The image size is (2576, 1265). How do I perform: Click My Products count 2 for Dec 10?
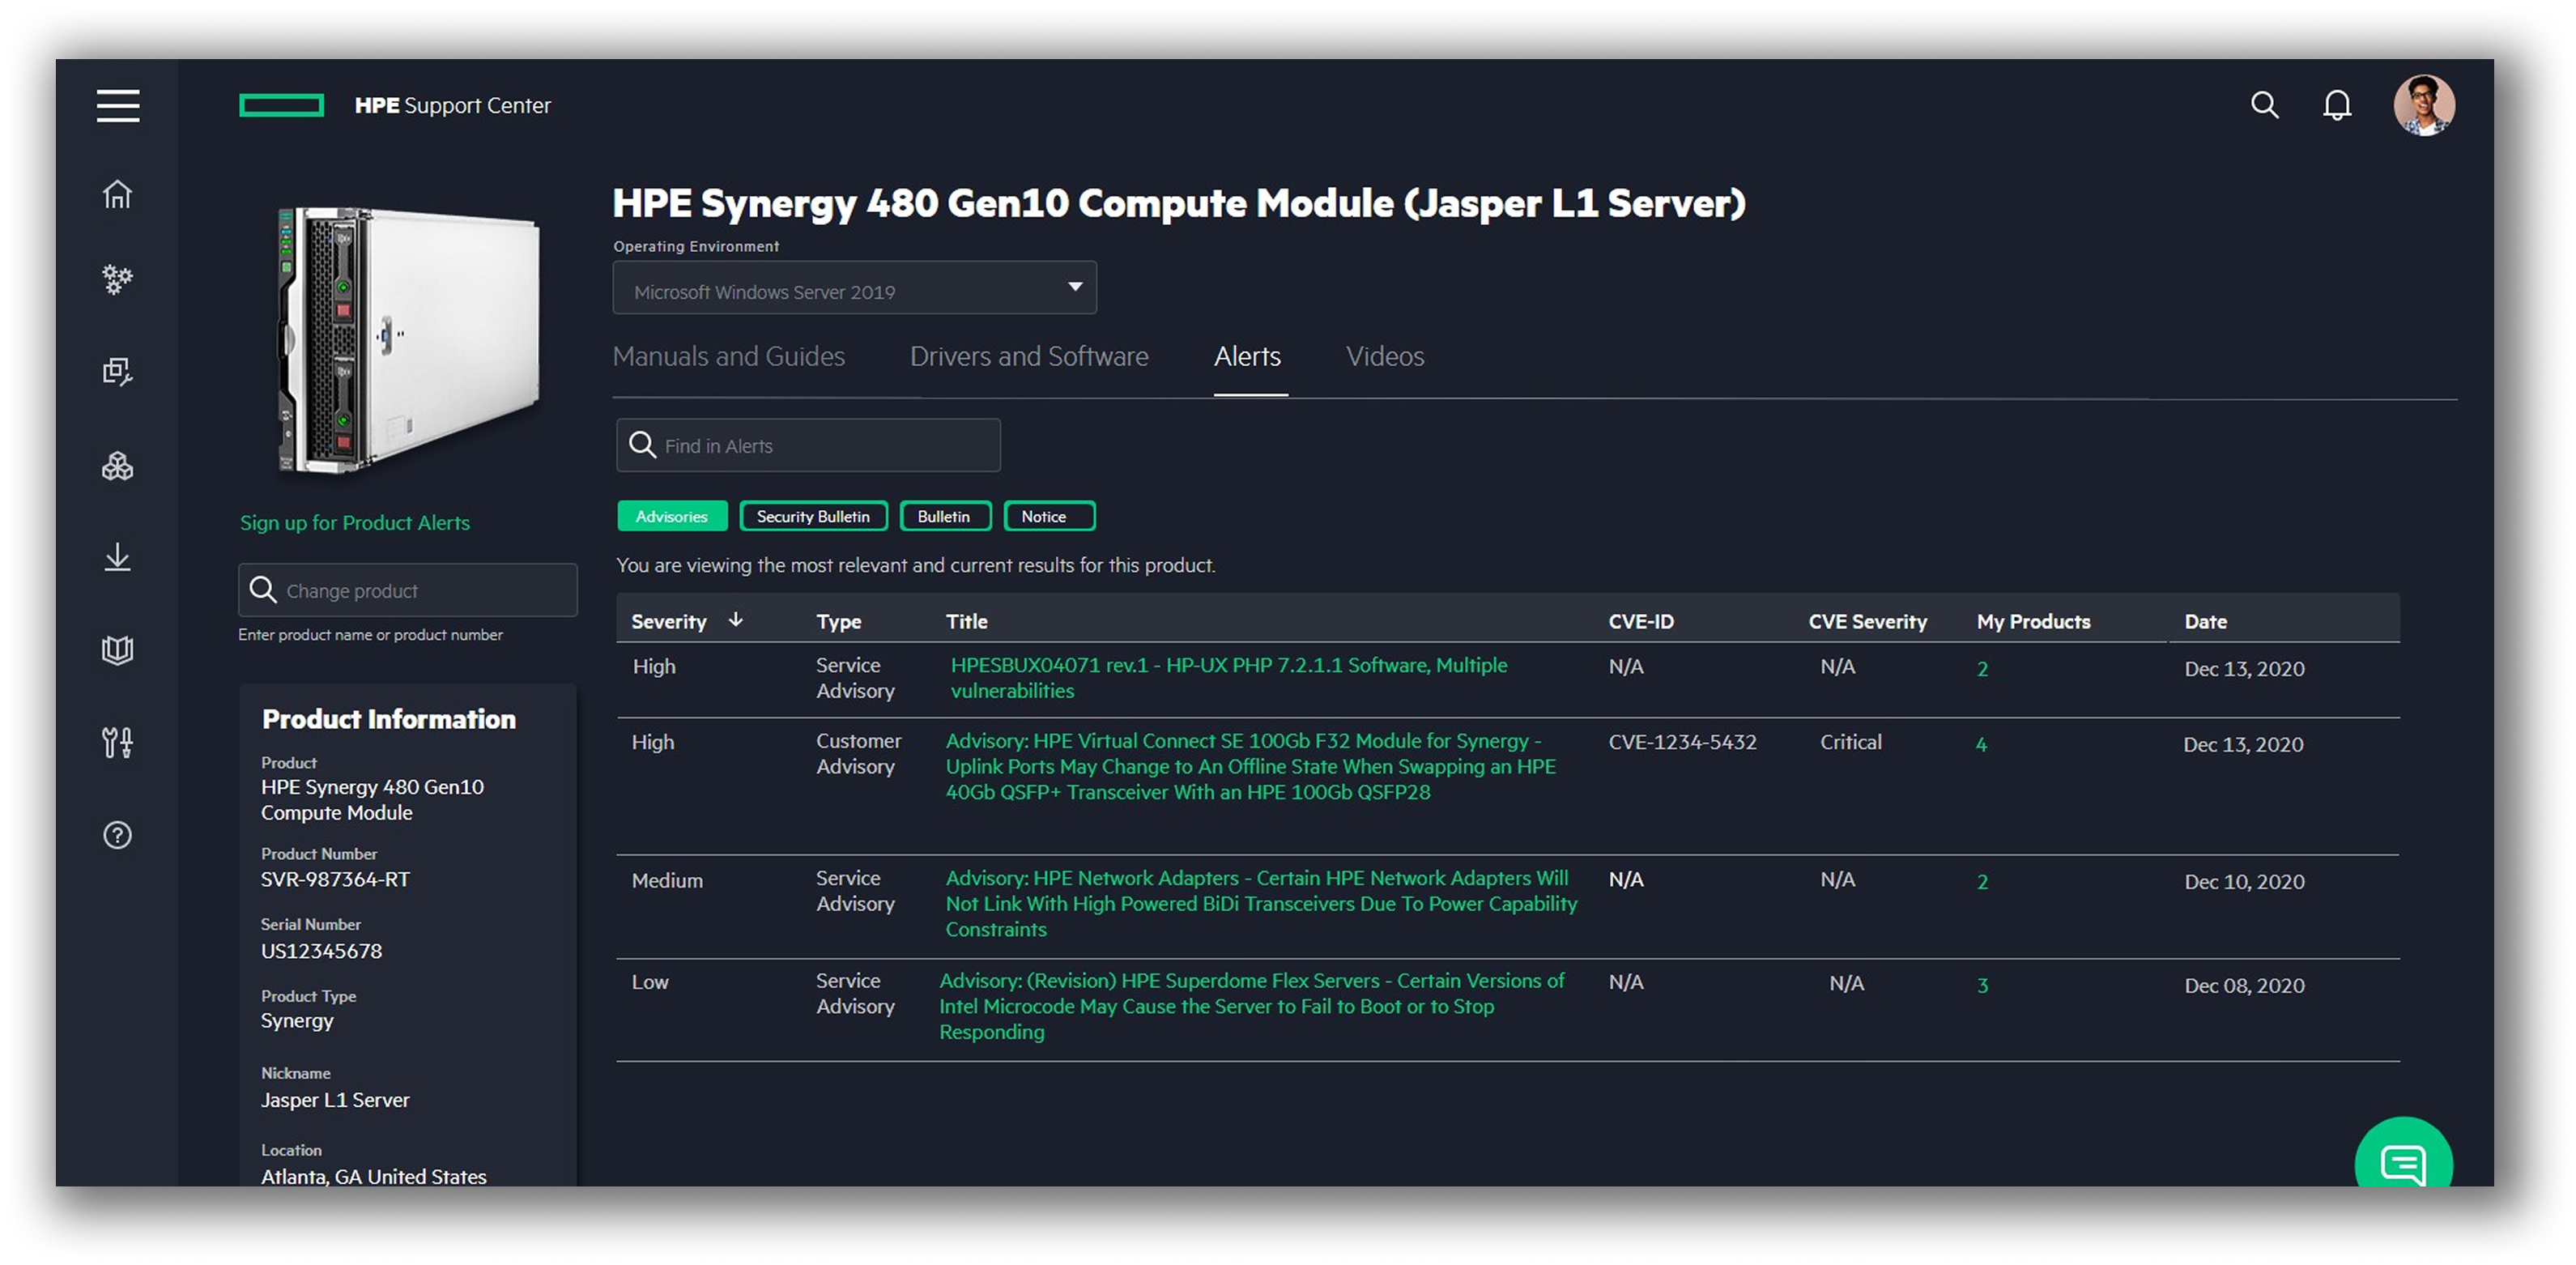(1982, 881)
